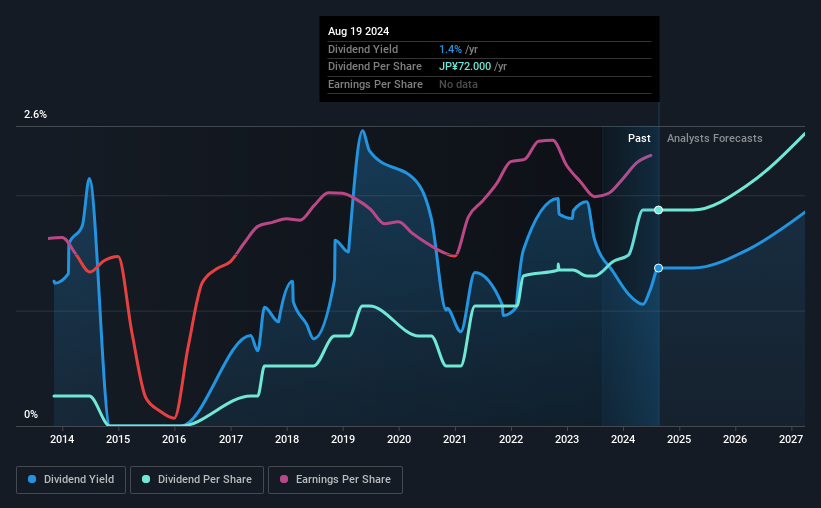Click the tooltip's Dividend Yield row label
The image size is (821, 508).
click(363, 49)
